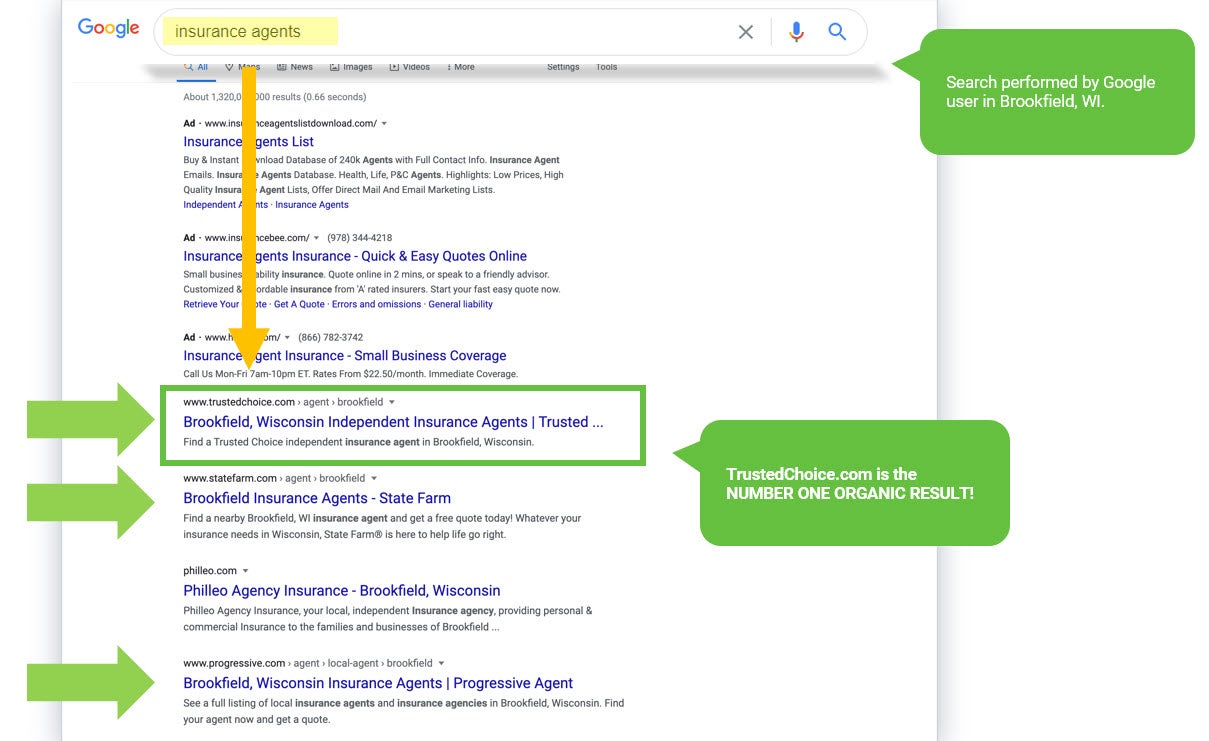Open Philleo Agency Insurance result
Screen dimensions: 1209x741
[342, 590]
